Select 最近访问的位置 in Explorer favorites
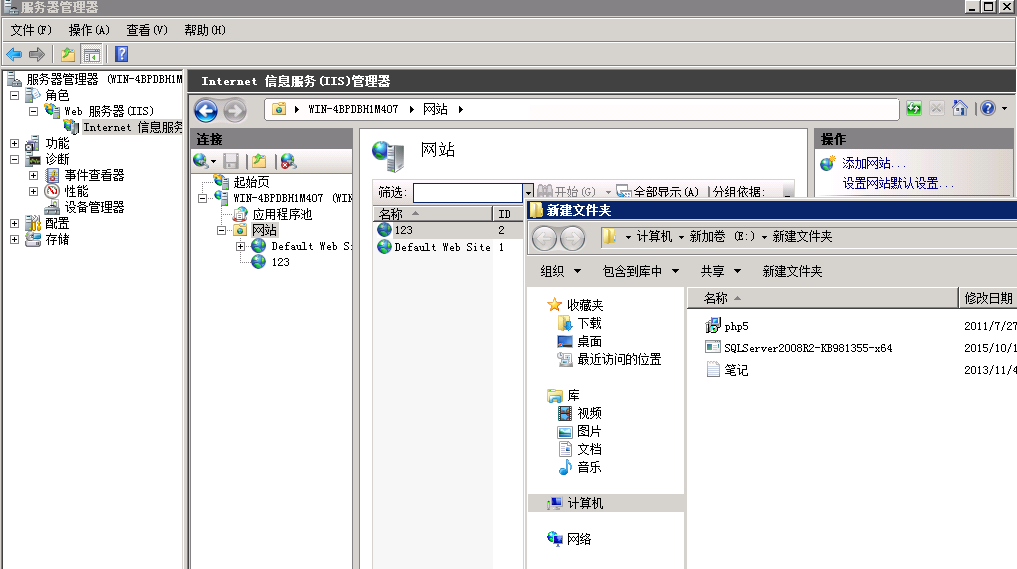Screen dimensions: 1017x569 pyautogui.click(x=619, y=359)
